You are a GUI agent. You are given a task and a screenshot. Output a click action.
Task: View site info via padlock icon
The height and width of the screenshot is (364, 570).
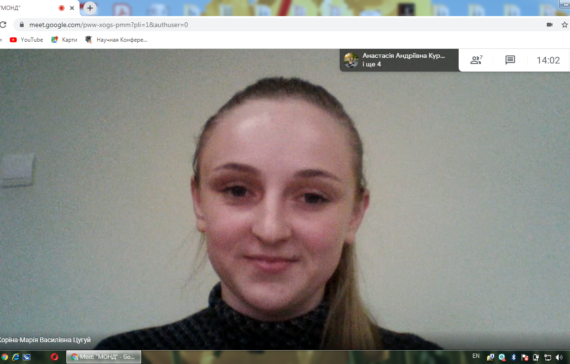coord(21,25)
